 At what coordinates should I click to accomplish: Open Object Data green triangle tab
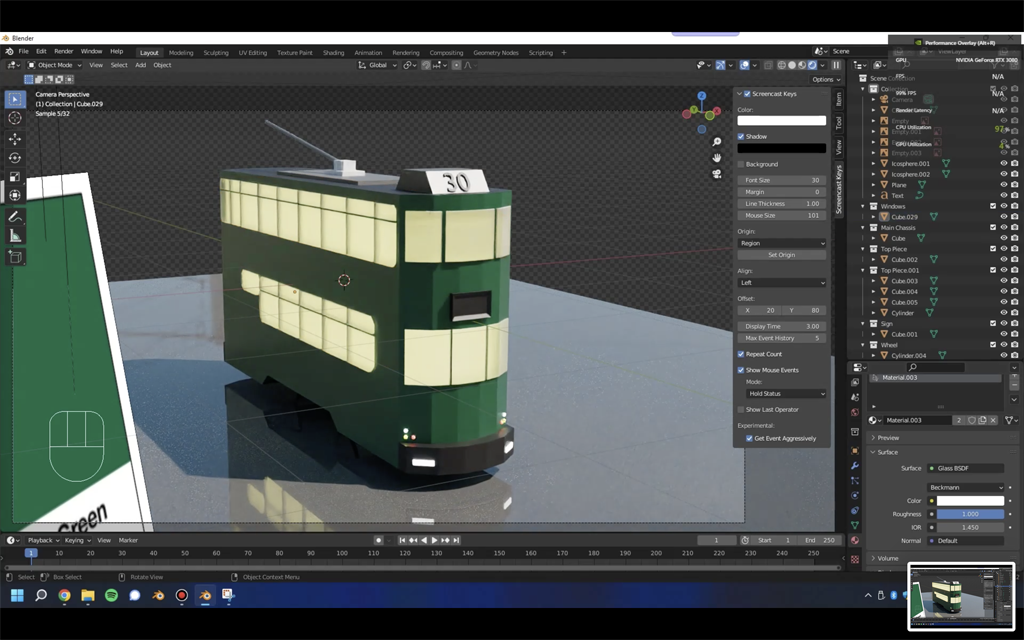click(x=855, y=525)
